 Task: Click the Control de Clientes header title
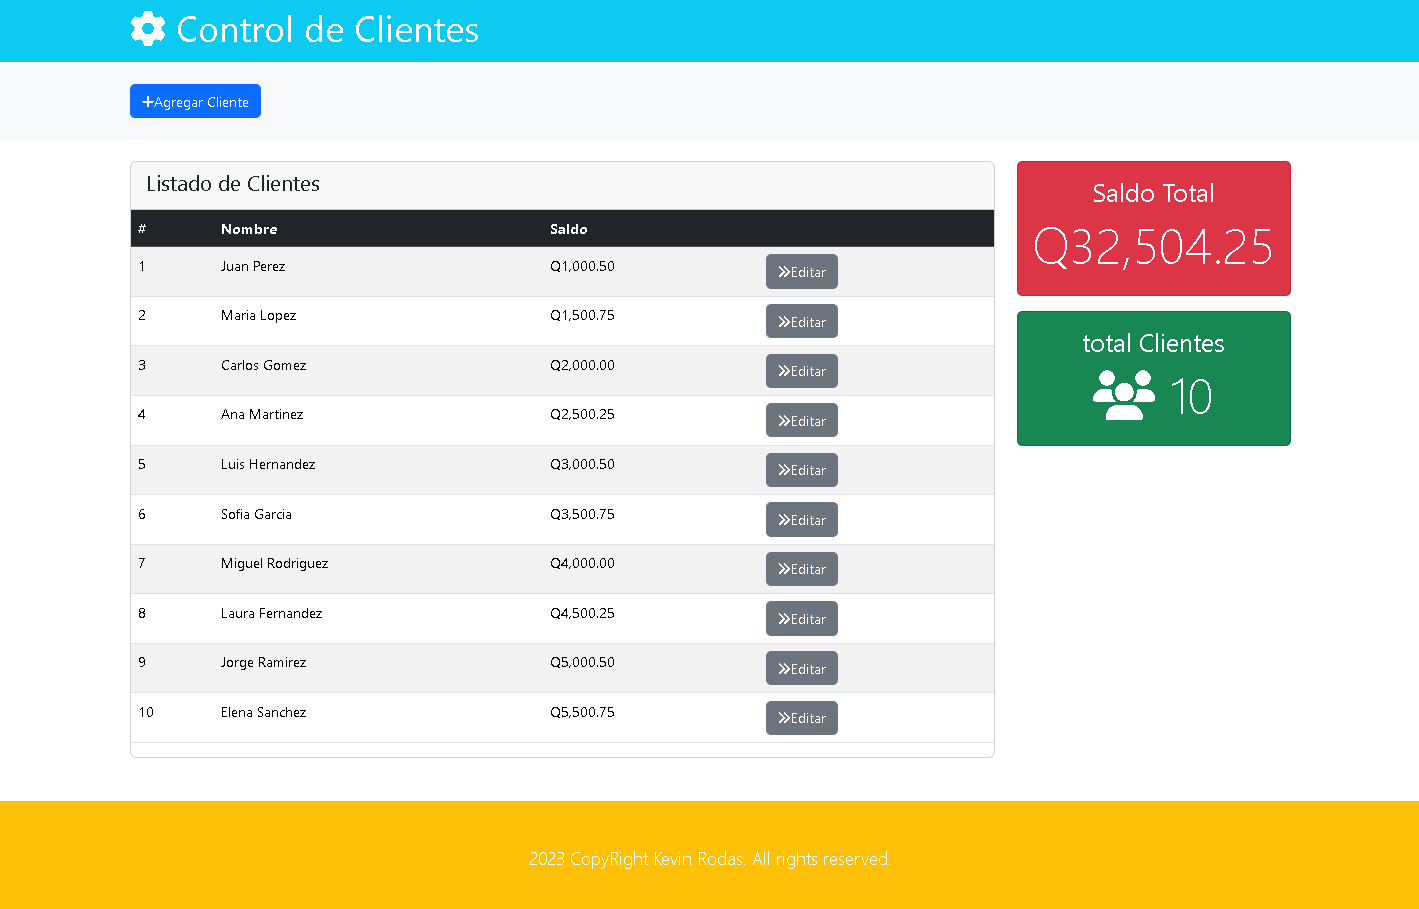pos(326,30)
